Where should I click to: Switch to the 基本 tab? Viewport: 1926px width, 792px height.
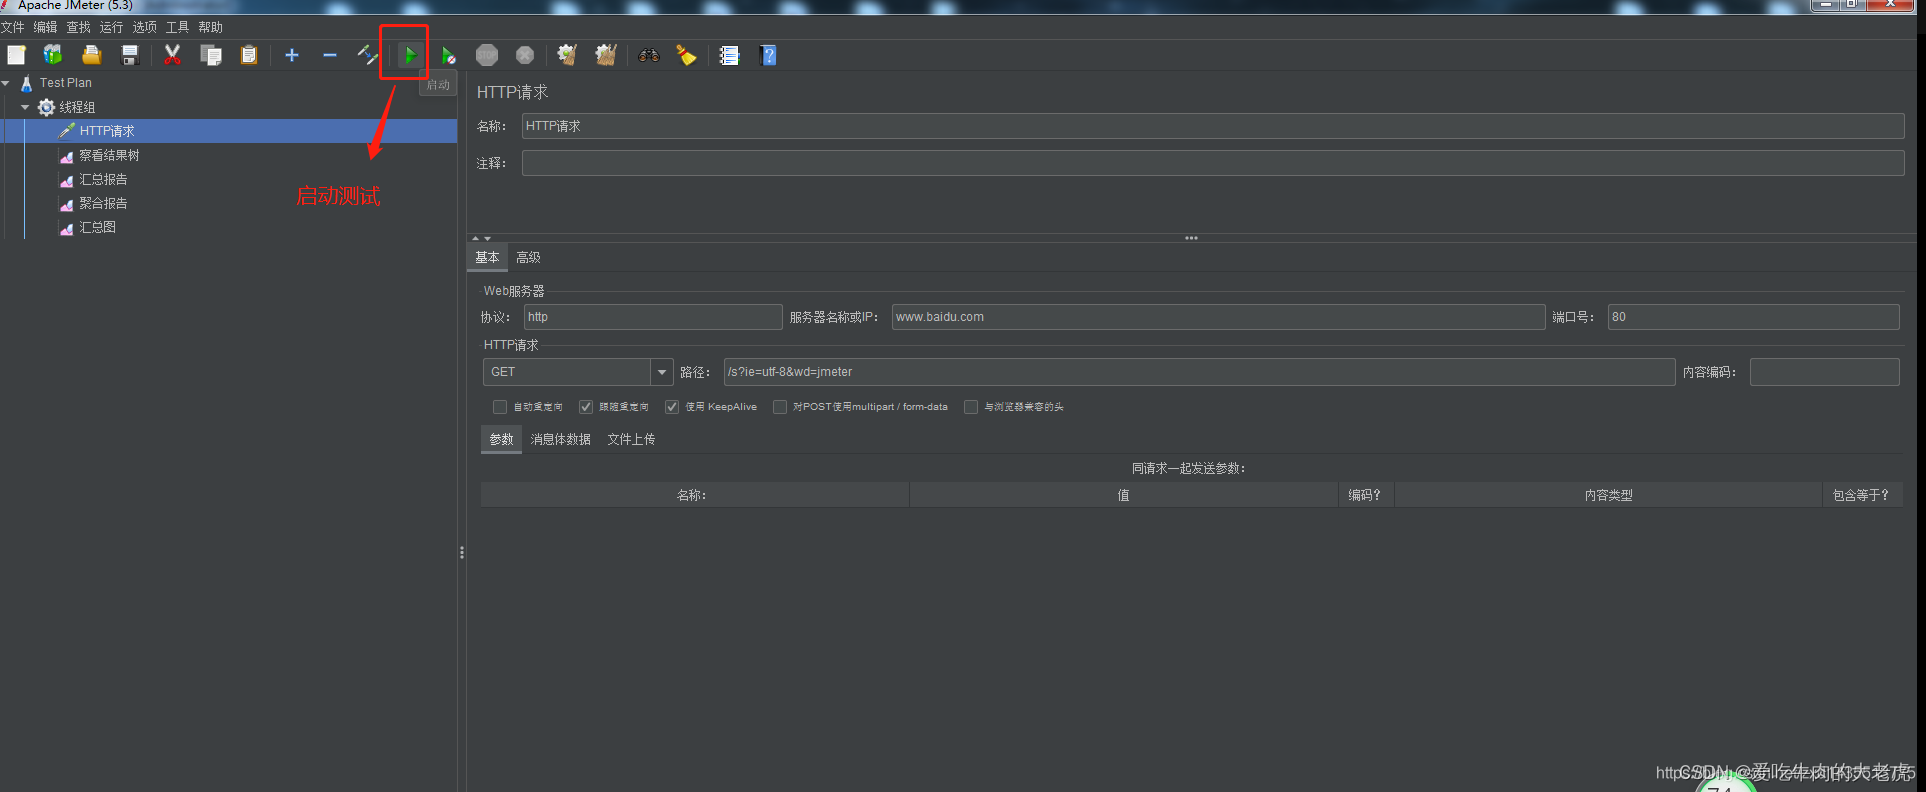(x=487, y=258)
